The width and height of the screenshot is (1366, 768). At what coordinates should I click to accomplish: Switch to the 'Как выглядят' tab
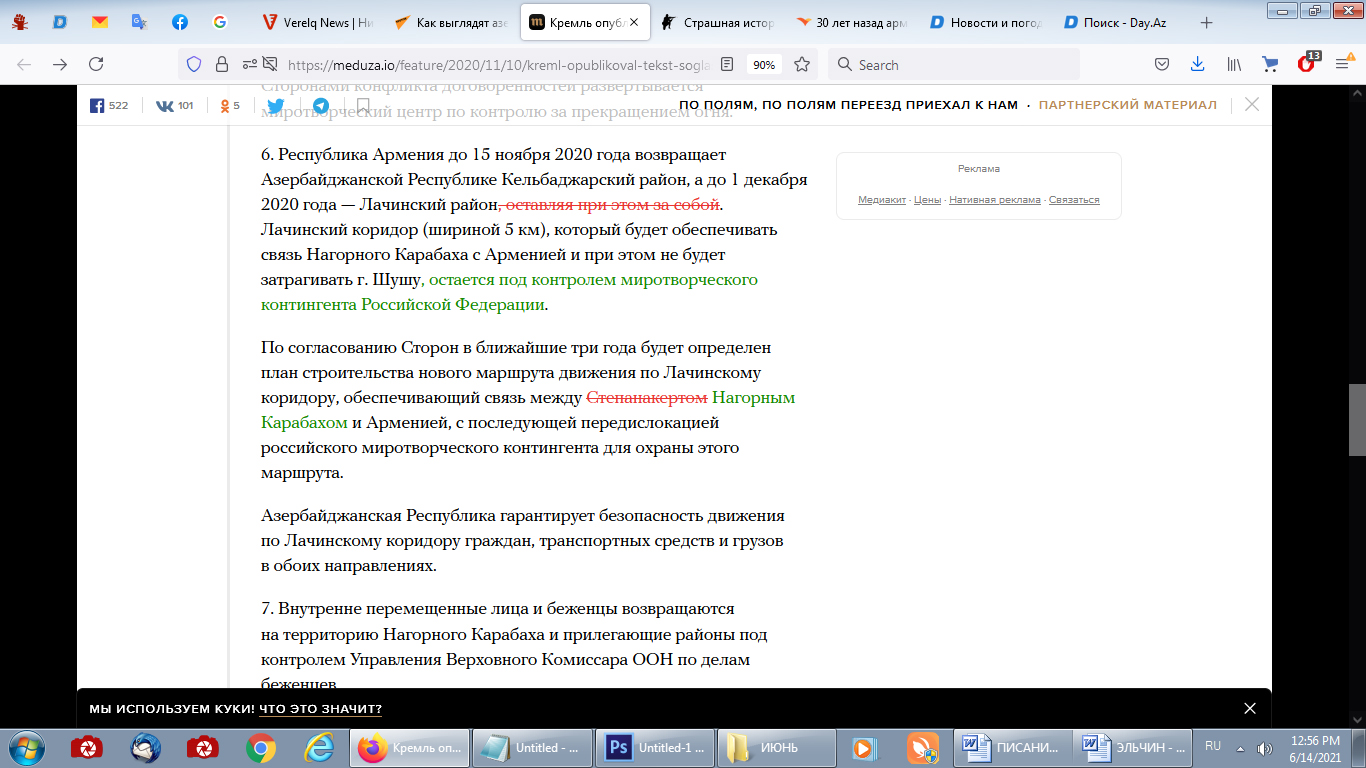click(x=451, y=22)
